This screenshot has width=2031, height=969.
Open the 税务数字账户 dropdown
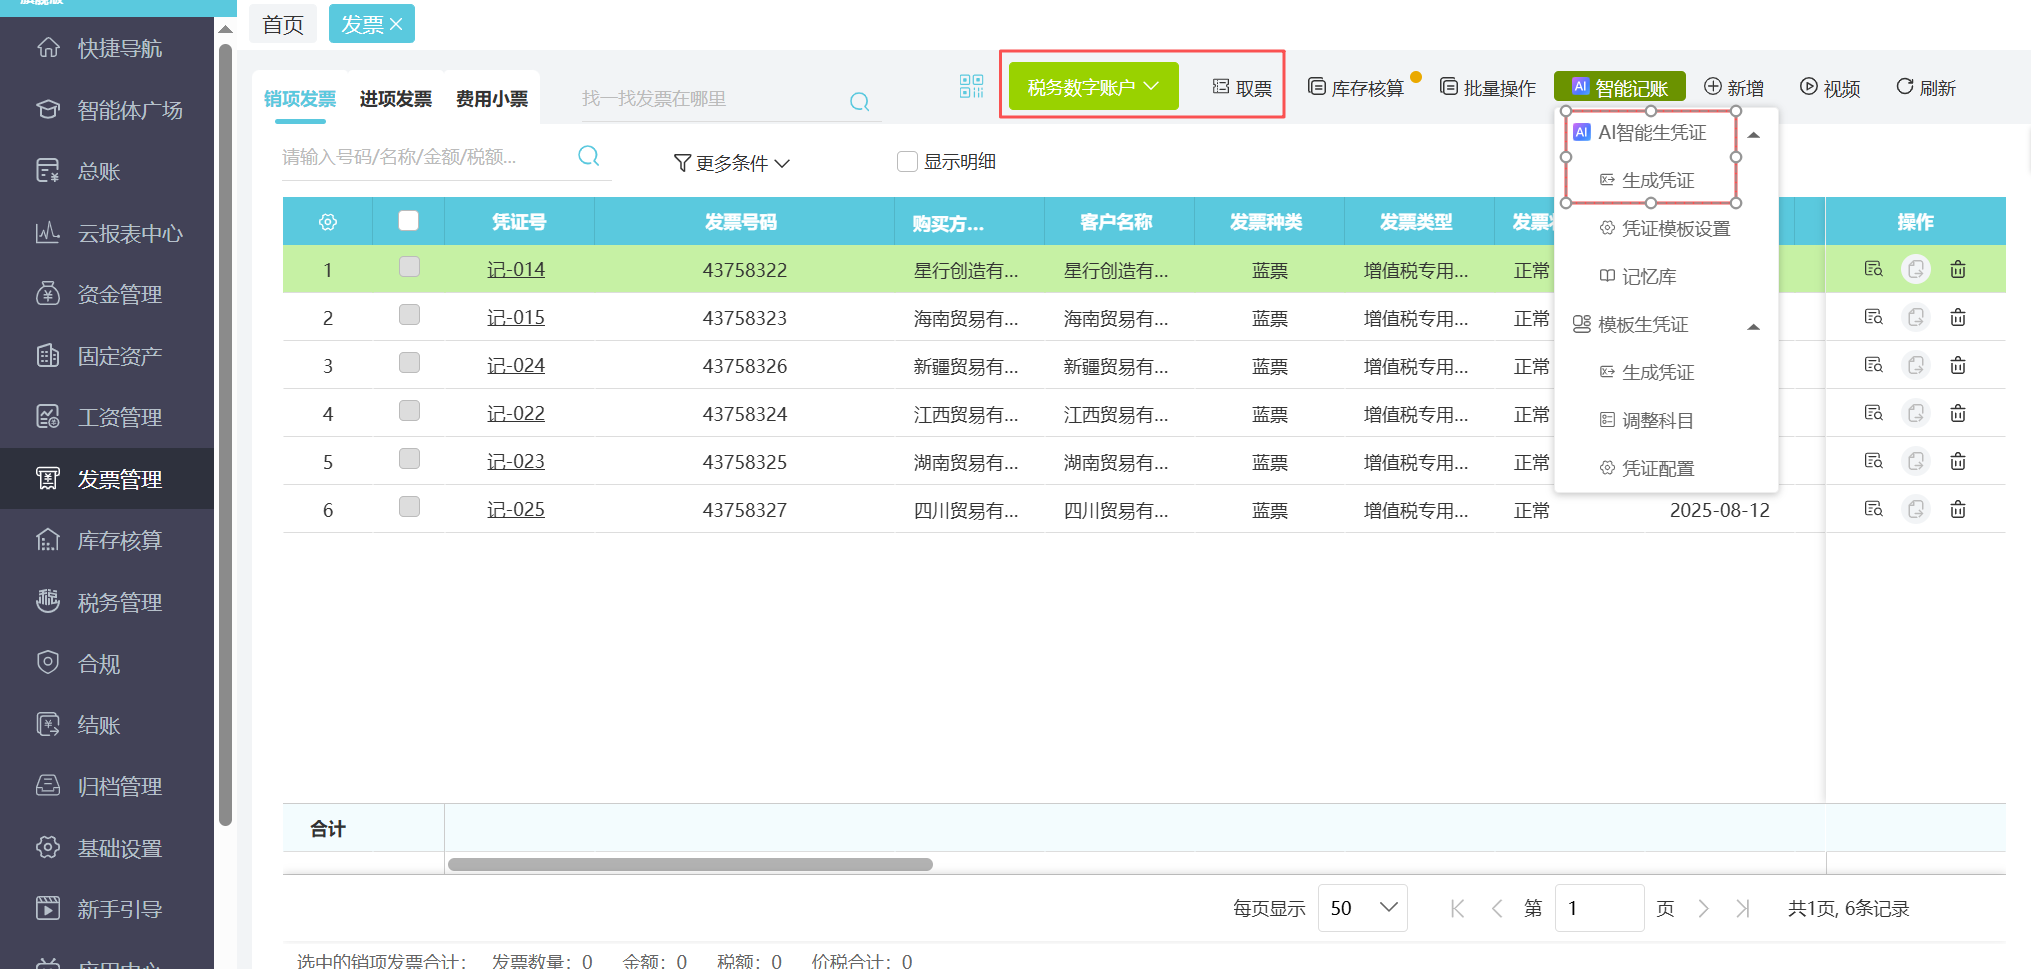[1093, 86]
